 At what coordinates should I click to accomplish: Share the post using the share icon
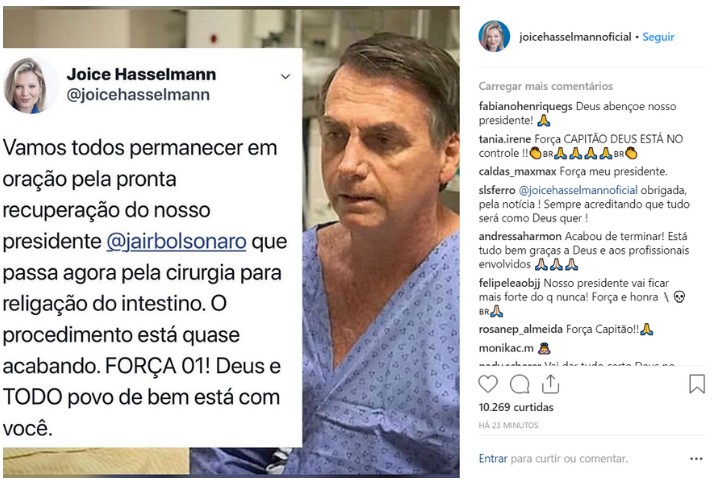[550, 384]
